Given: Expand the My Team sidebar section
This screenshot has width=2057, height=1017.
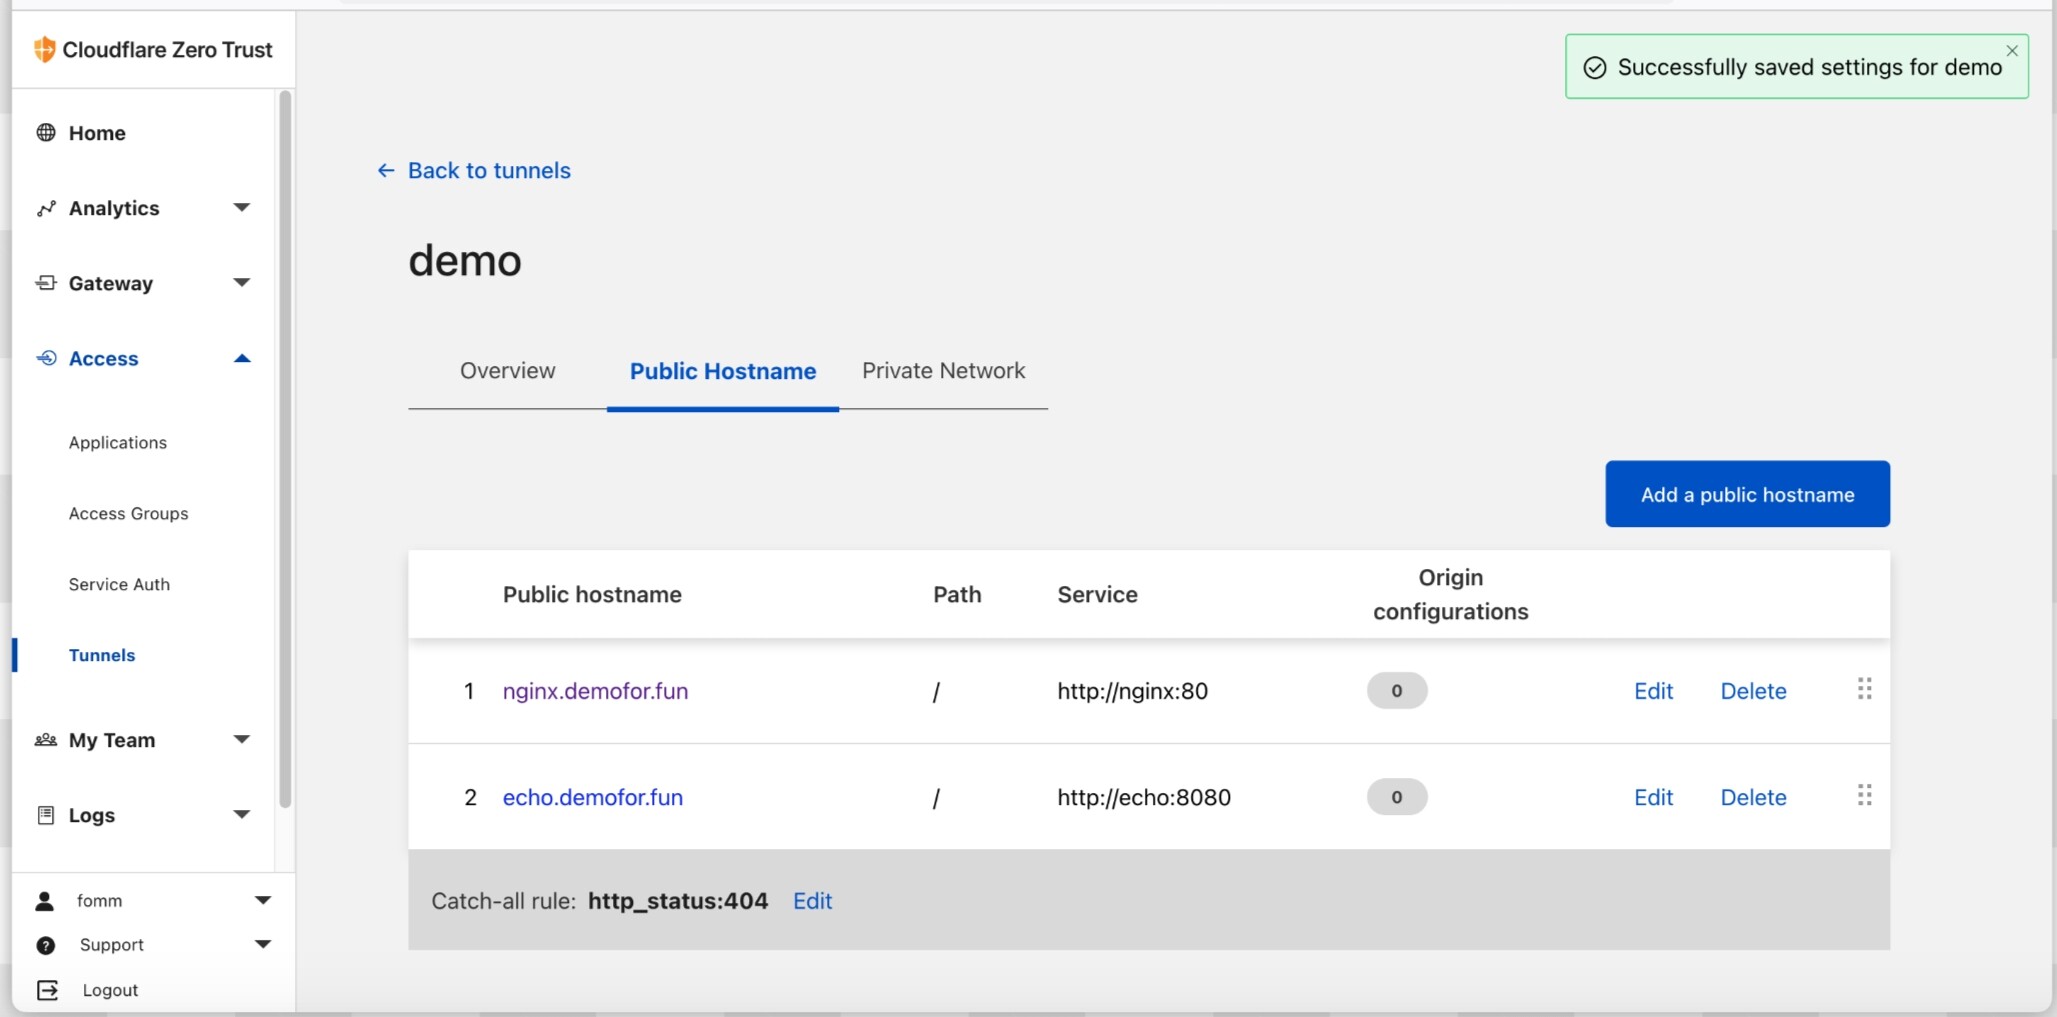Looking at the screenshot, I should [241, 740].
